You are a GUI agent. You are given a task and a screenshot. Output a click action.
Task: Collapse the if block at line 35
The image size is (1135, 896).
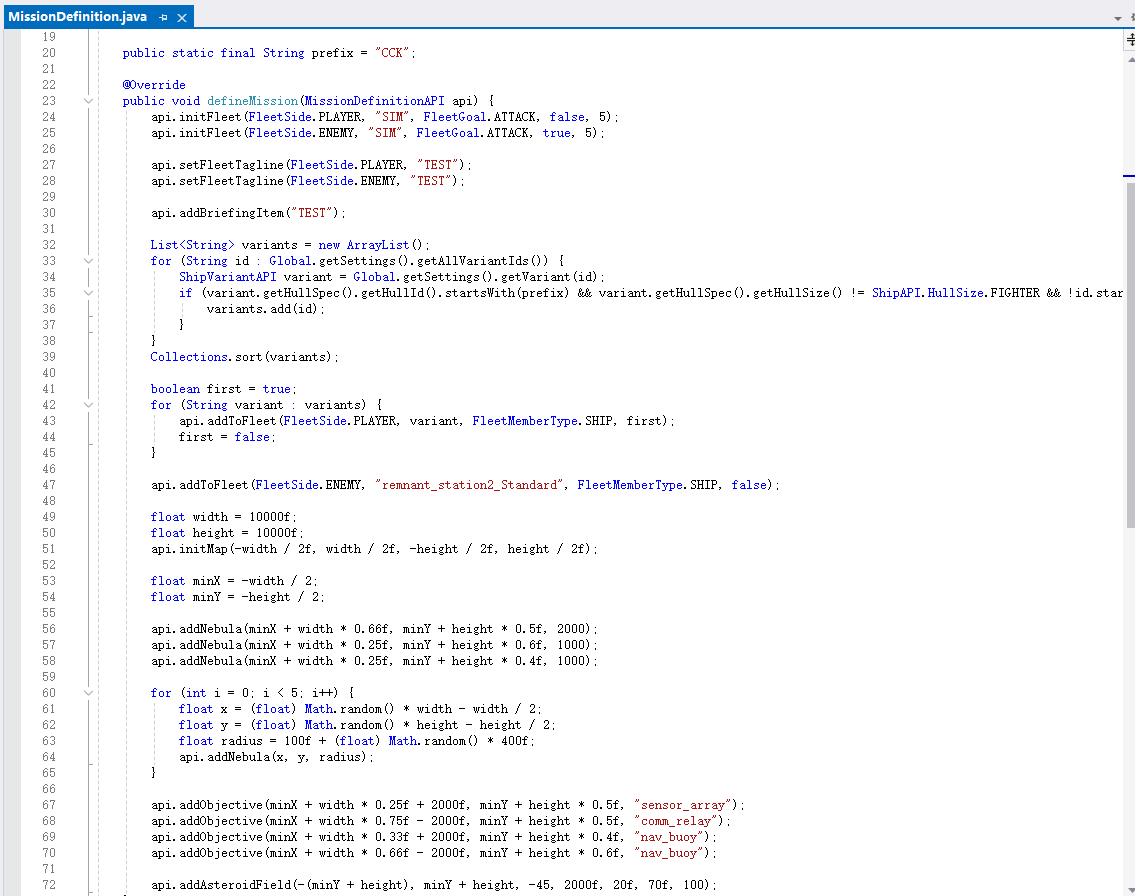88,293
